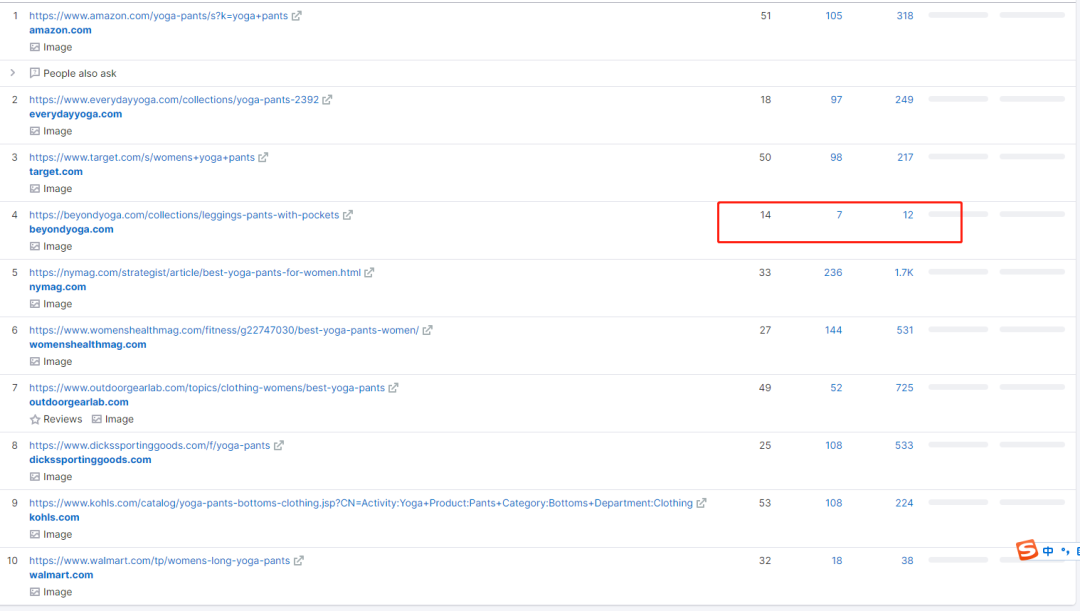The height and width of the screenshot is (611, 1080).
Task: Click the 12 backlinks value for beyondyoga.com
Action: pos(908,215)
